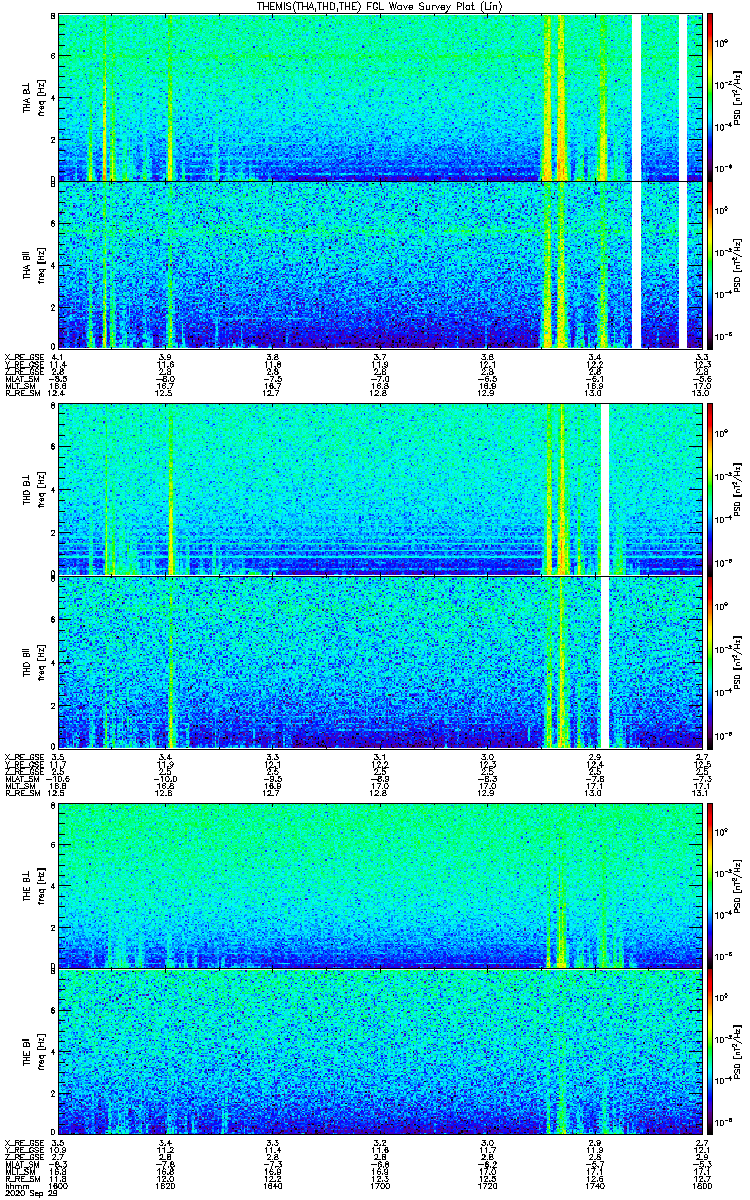Click the 'THA B⊥ freq [Hz]' axis label
The image size is (750, 1200).
pyautogui.click(x=33, y=97)
